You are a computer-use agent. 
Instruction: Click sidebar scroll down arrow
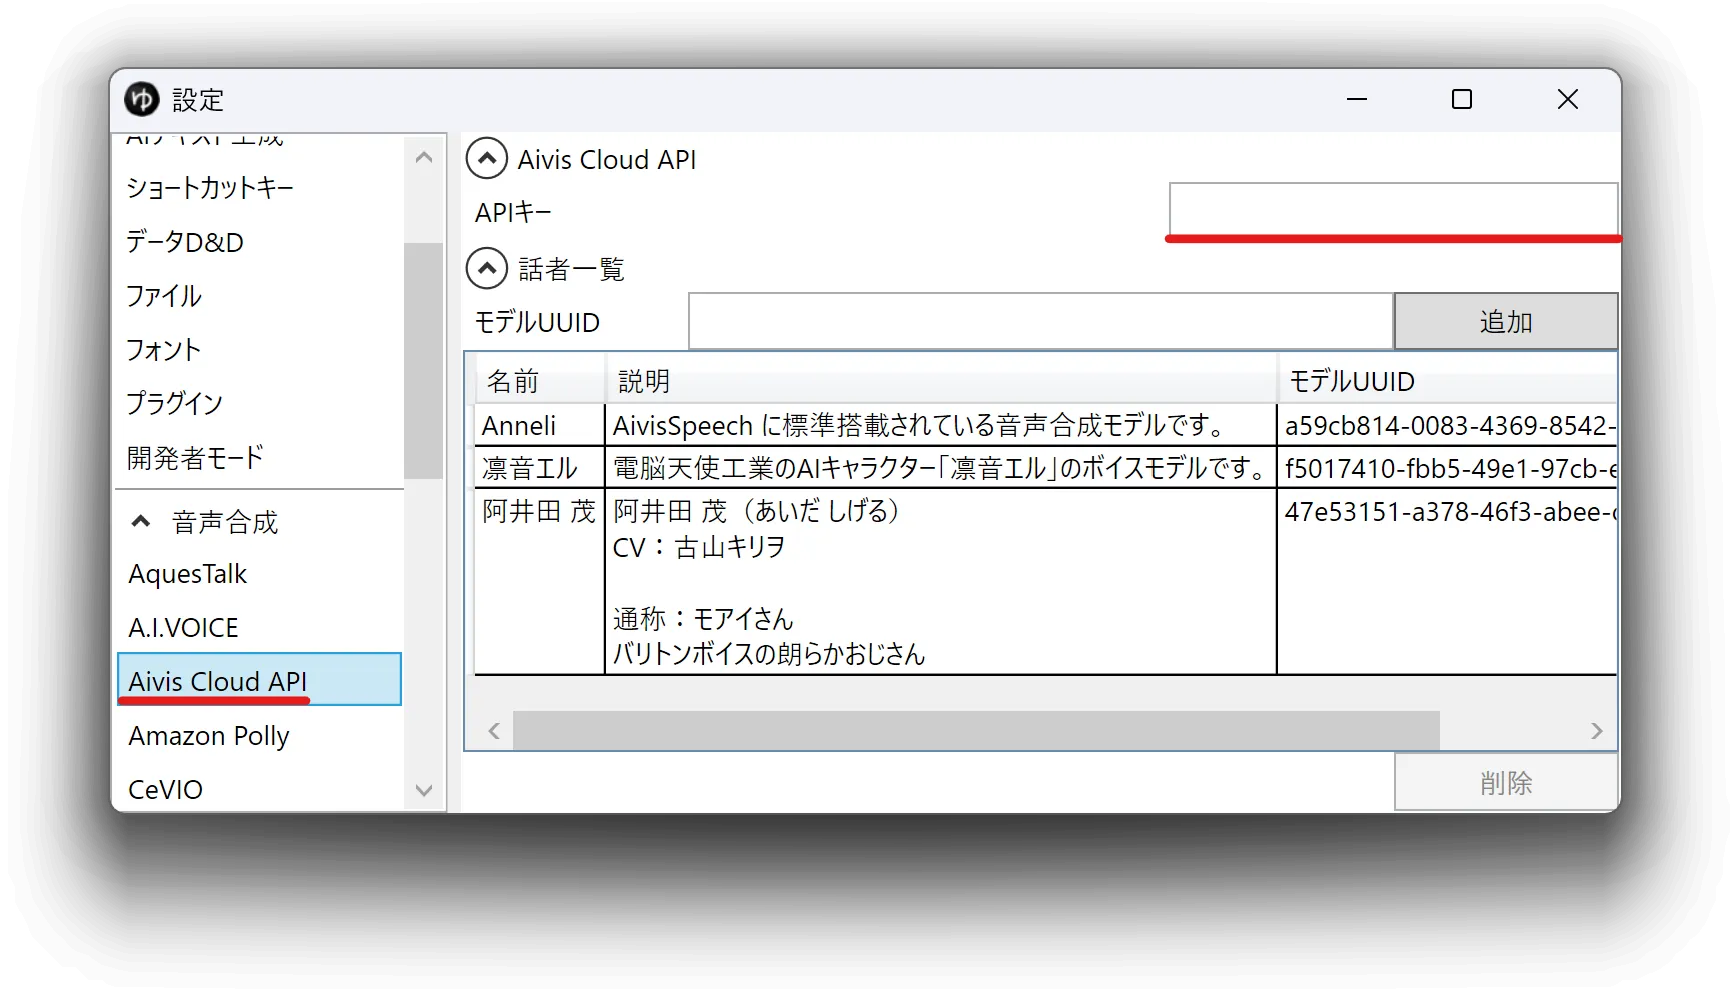coord(424,790)
